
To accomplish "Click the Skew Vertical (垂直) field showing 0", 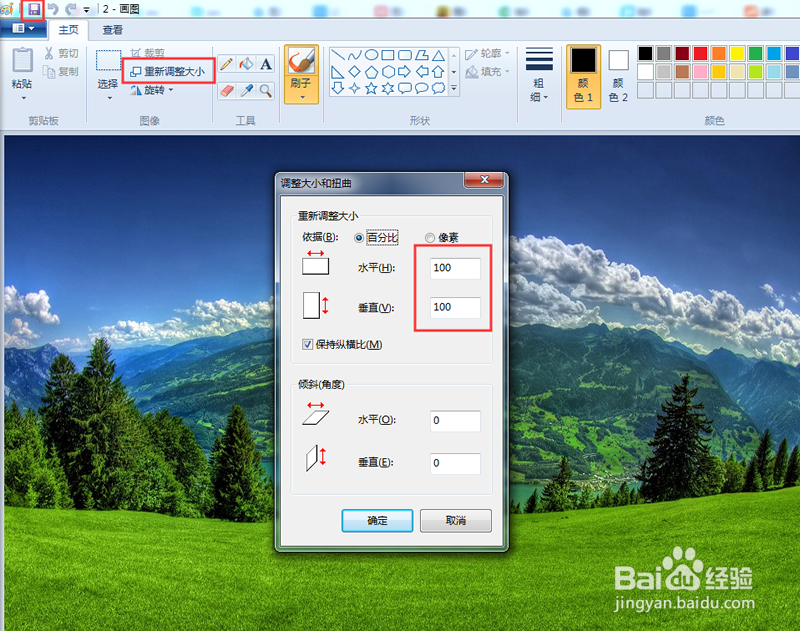I will tap(455, 464).
